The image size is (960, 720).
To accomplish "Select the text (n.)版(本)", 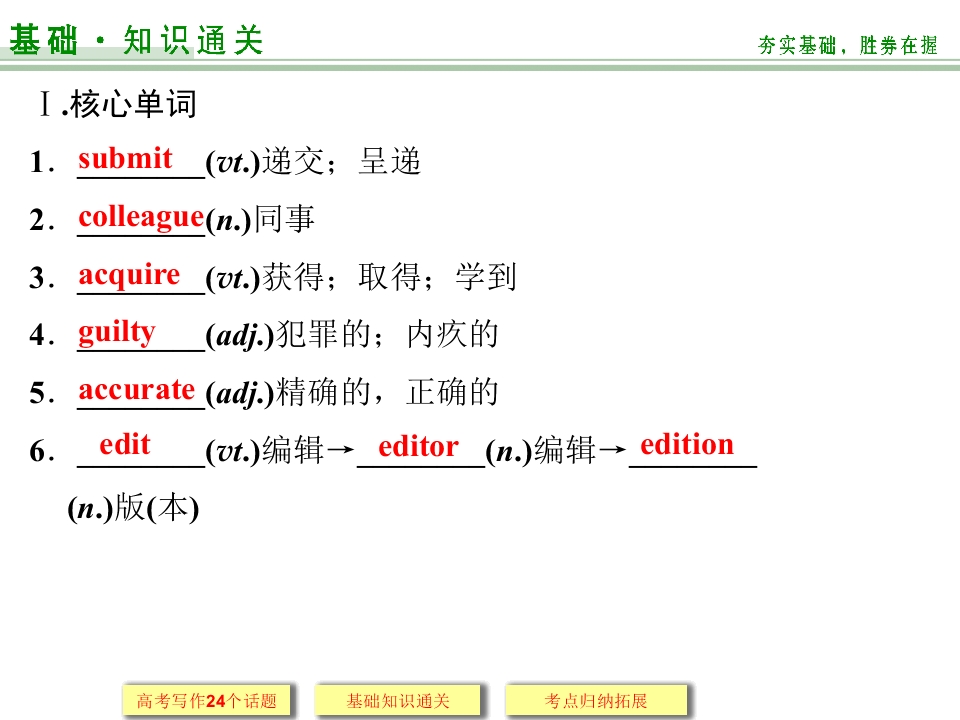I will tap(133, 508).
